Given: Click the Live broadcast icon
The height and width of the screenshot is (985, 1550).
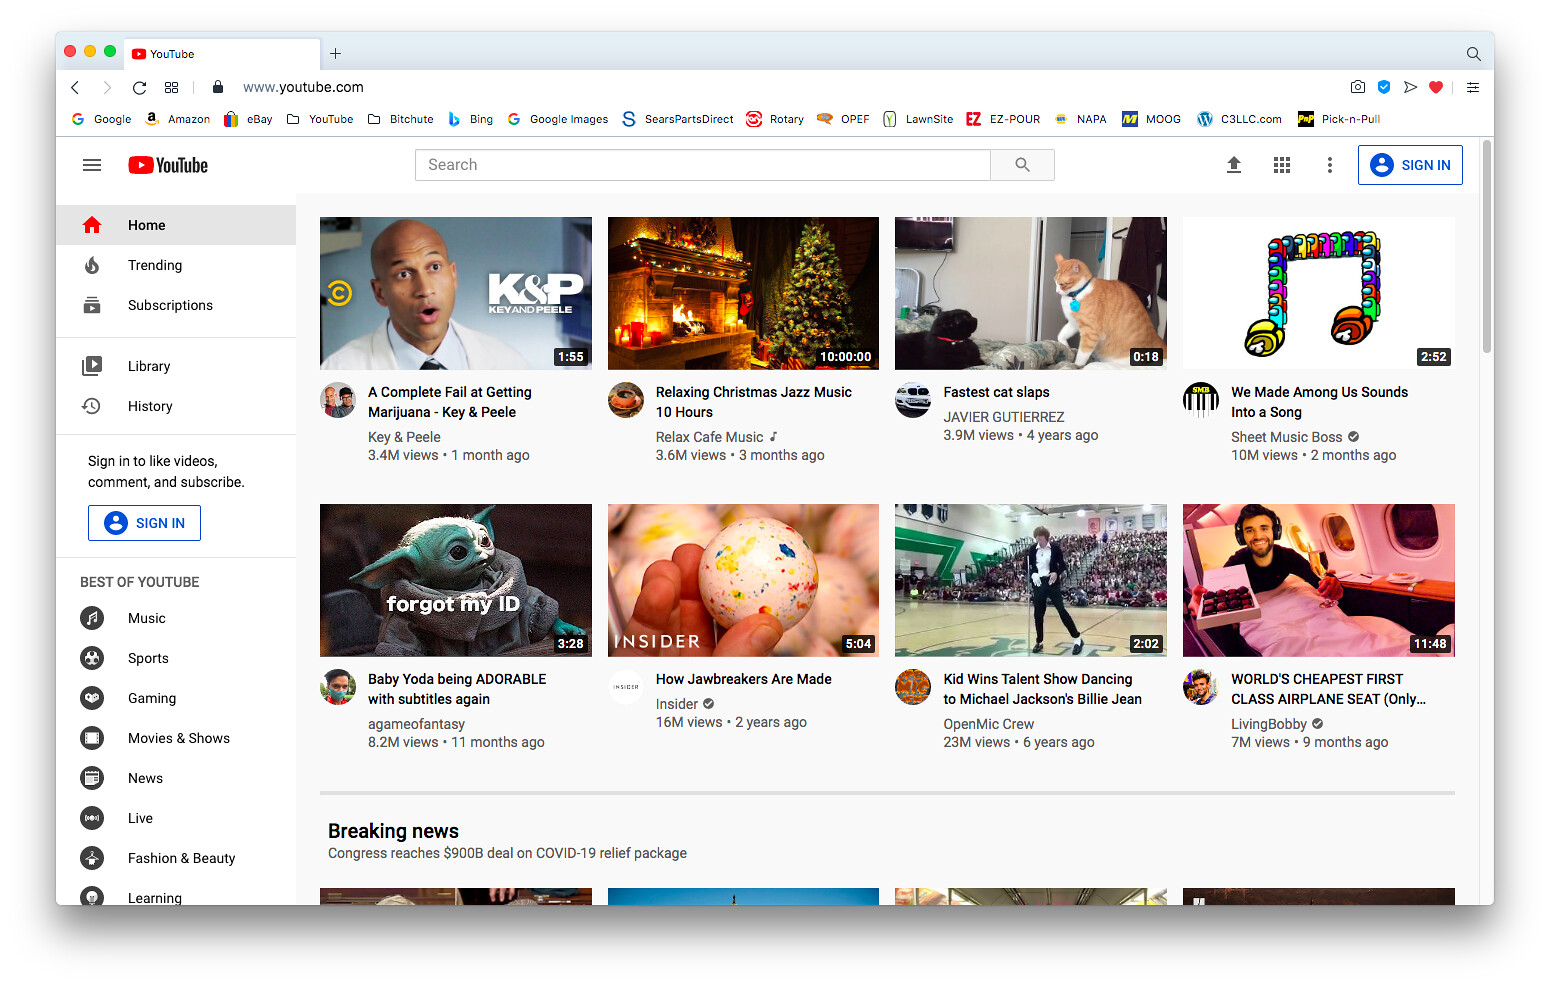Looking at the screenshot, I should pyautogui.click(x=92, y=818).
